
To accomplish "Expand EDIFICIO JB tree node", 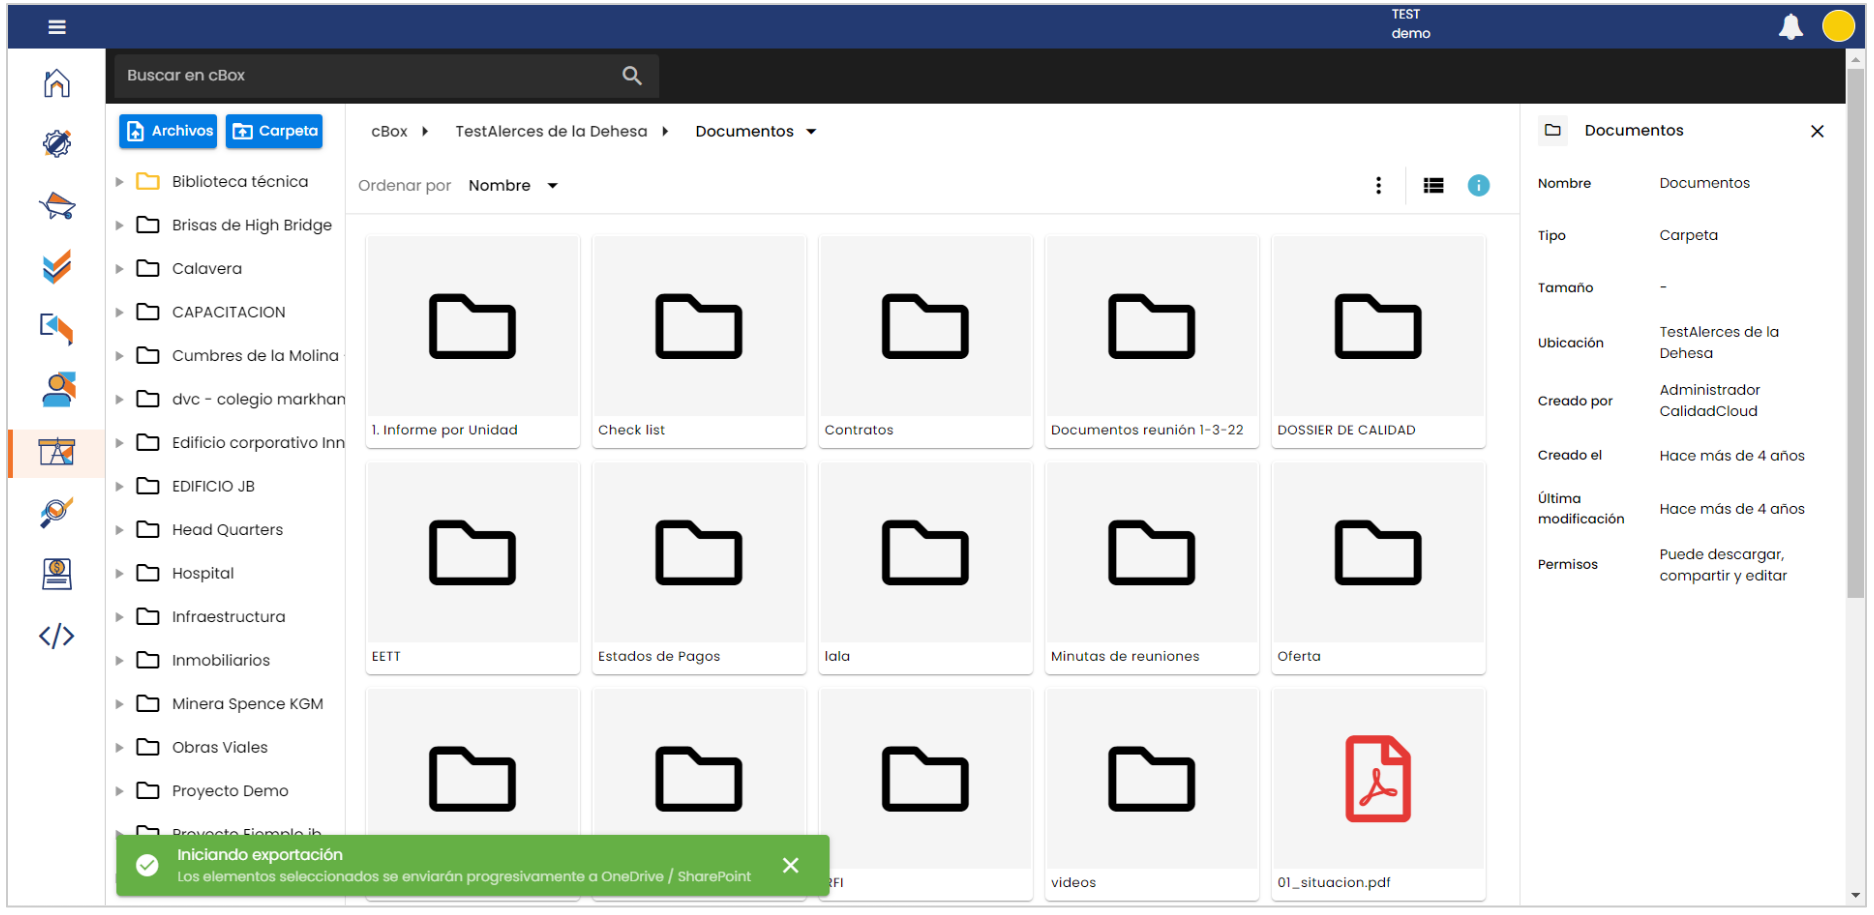I will coord(119,486).
